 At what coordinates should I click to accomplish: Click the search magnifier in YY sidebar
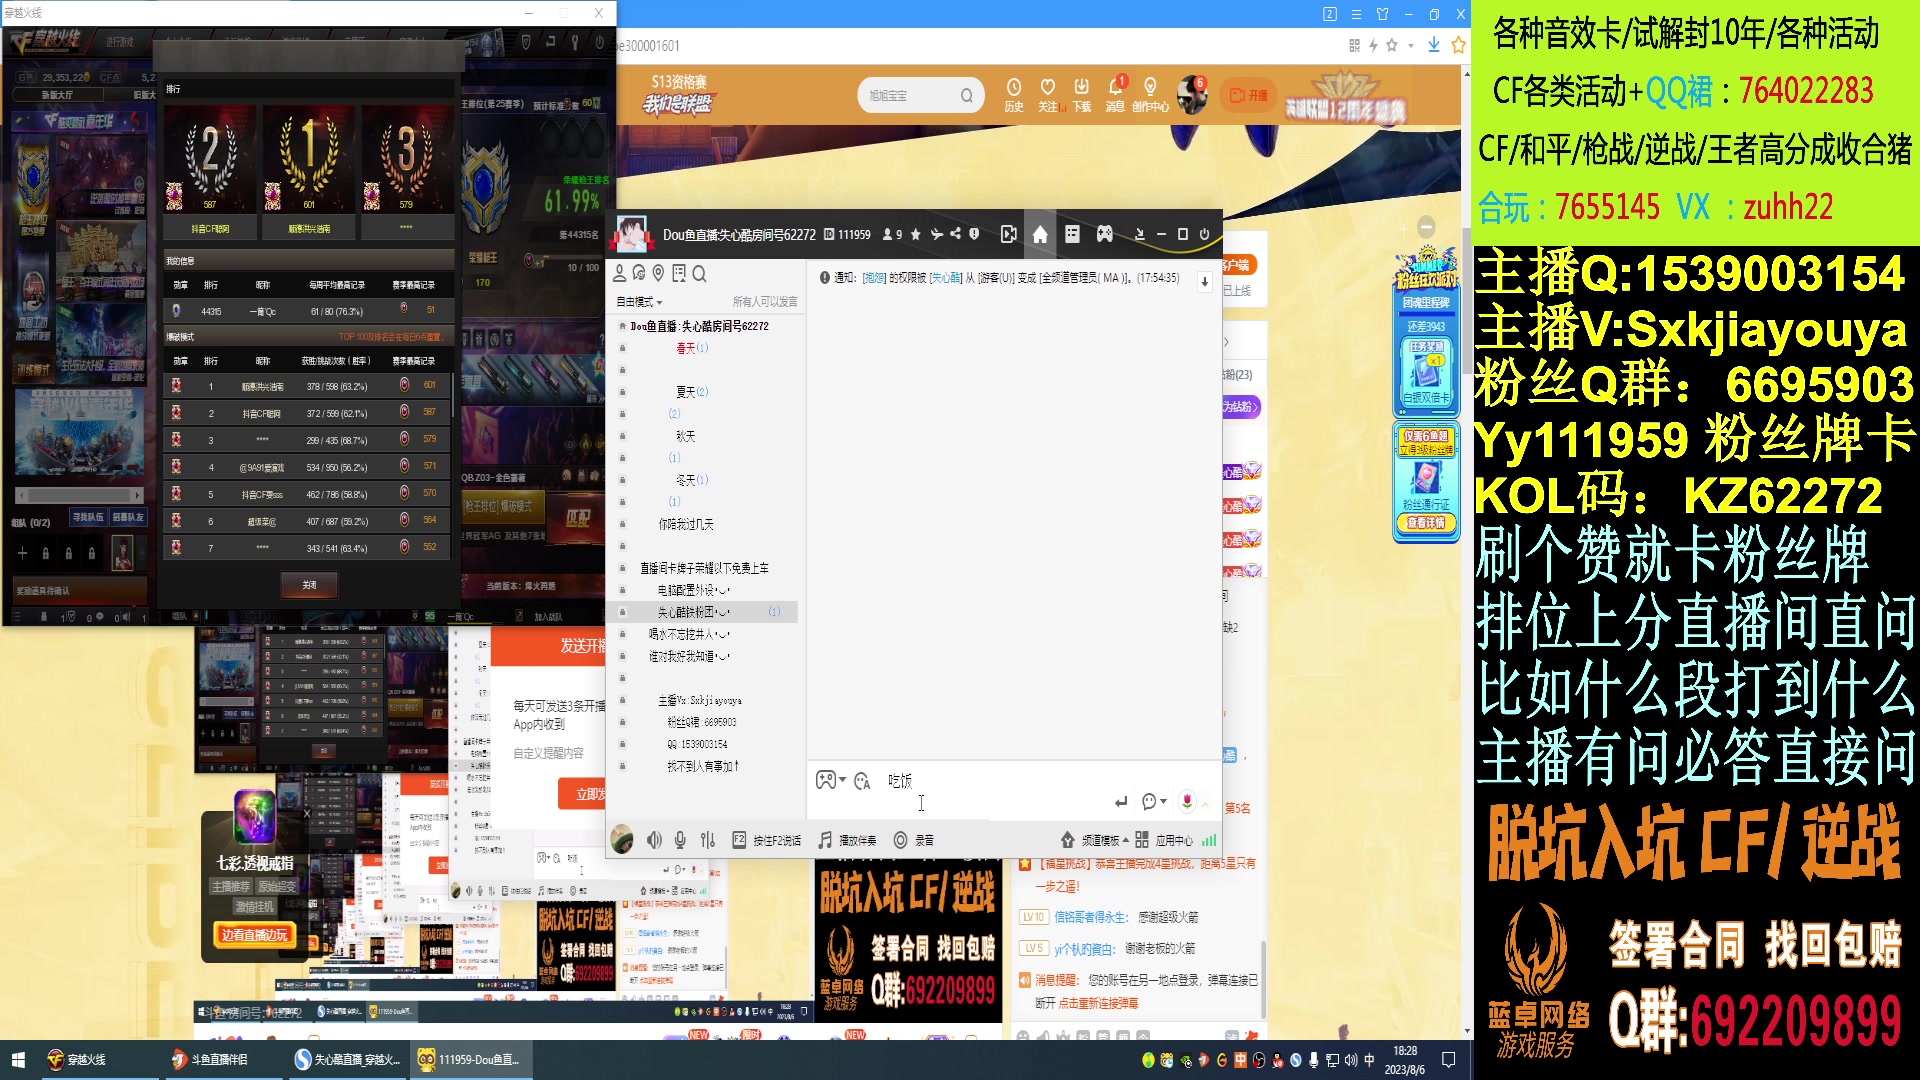coord(699,273)
